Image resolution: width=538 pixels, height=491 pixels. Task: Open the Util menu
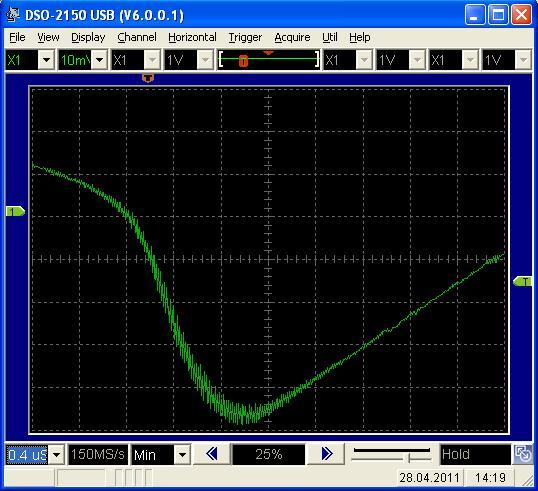click(x=329, y=37)
